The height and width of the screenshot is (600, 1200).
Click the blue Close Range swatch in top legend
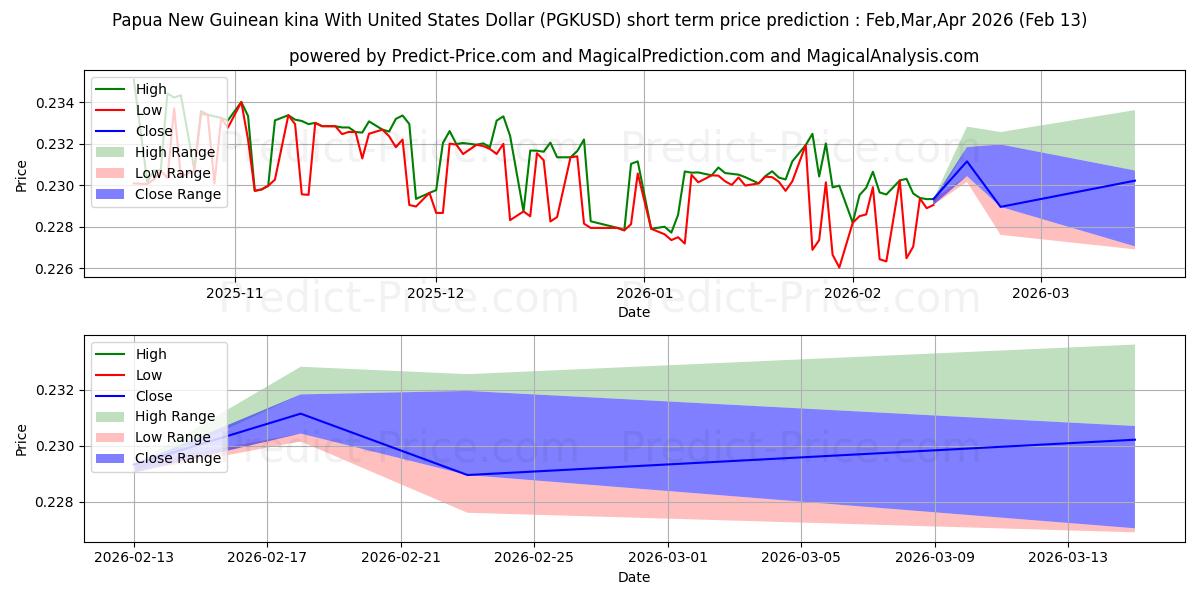coord(110,194)
